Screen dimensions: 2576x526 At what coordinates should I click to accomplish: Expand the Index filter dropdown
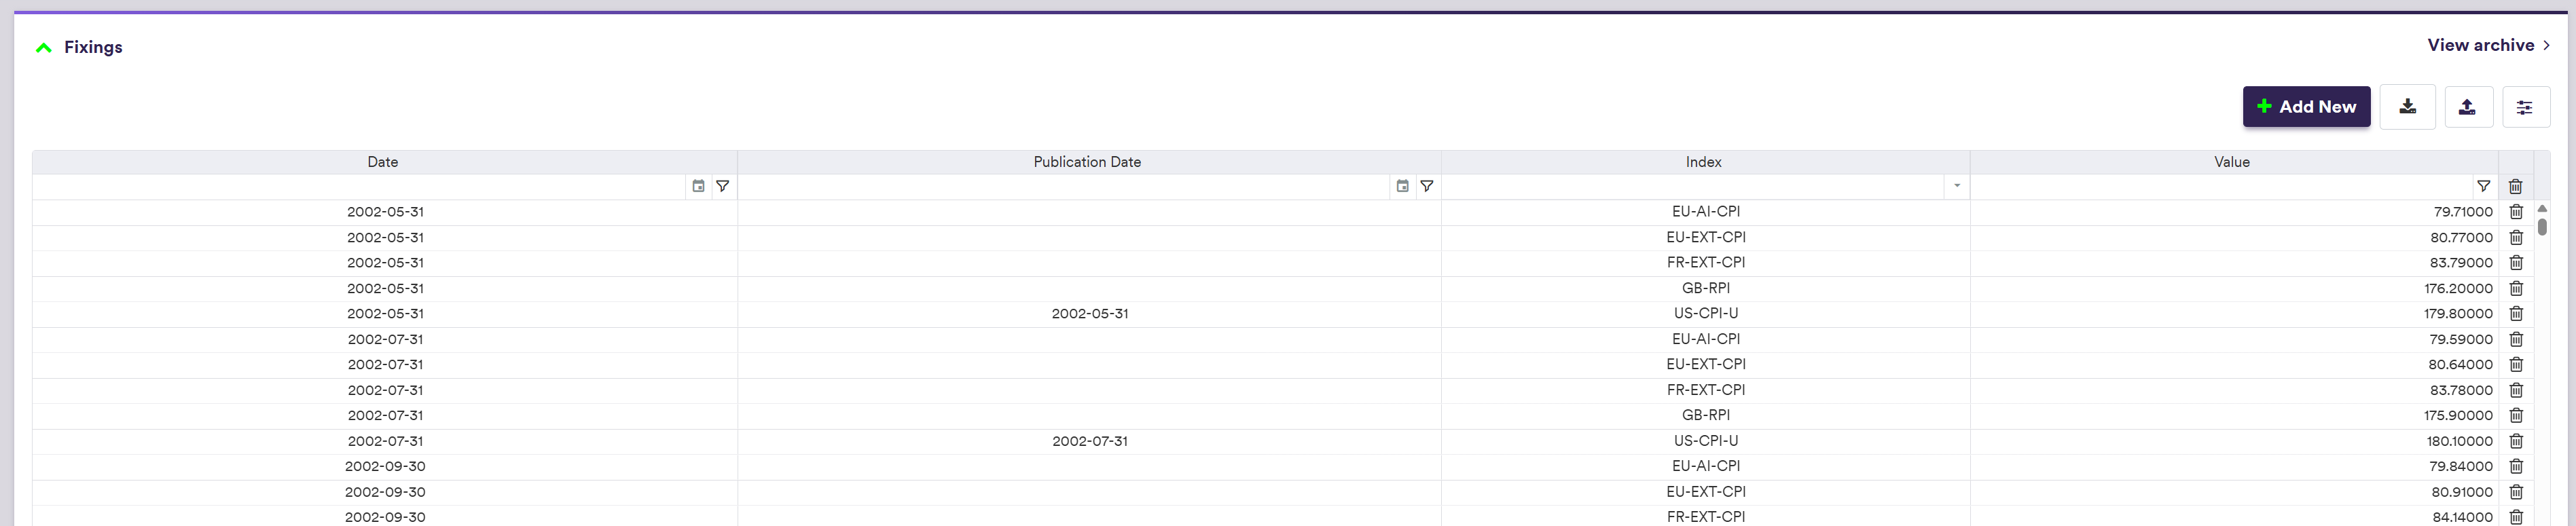(1956, 186)
